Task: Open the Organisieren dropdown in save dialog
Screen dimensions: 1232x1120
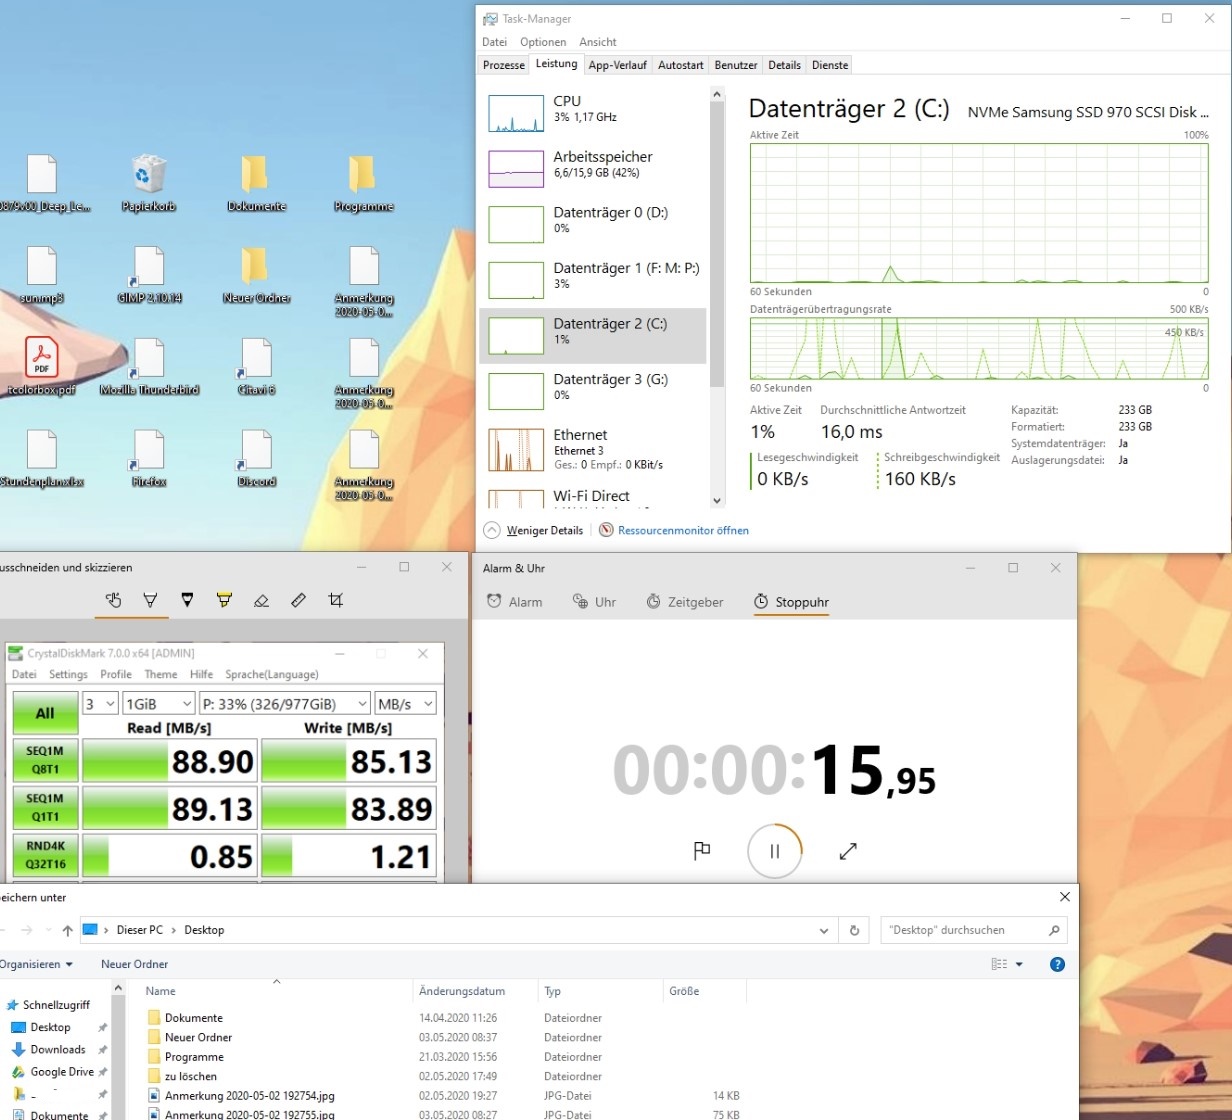Action: click(x=36, y=964)
